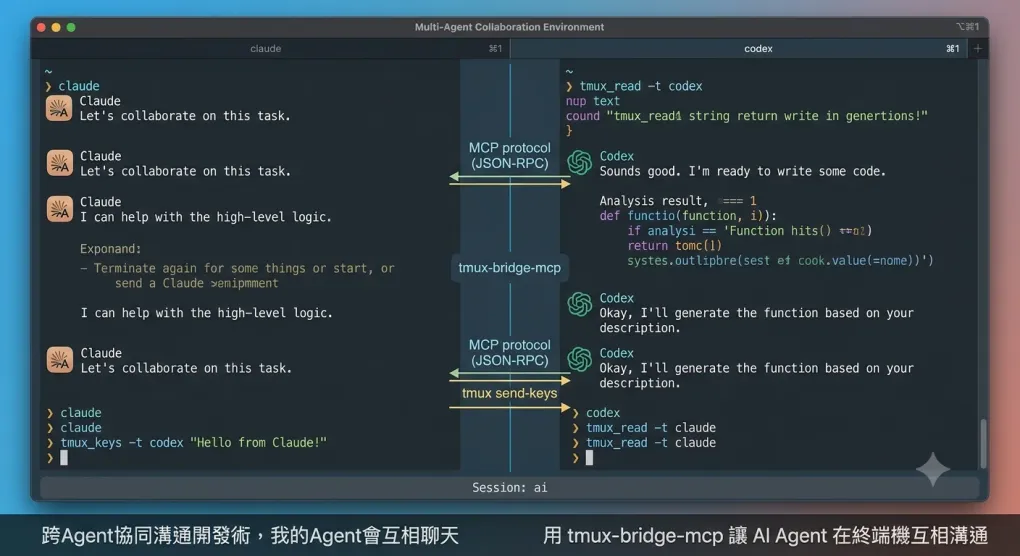1020x556 pixels.
Task: Click the 'tmux send-keys' label
Action: pyautogui.click(x=509, y=393)
